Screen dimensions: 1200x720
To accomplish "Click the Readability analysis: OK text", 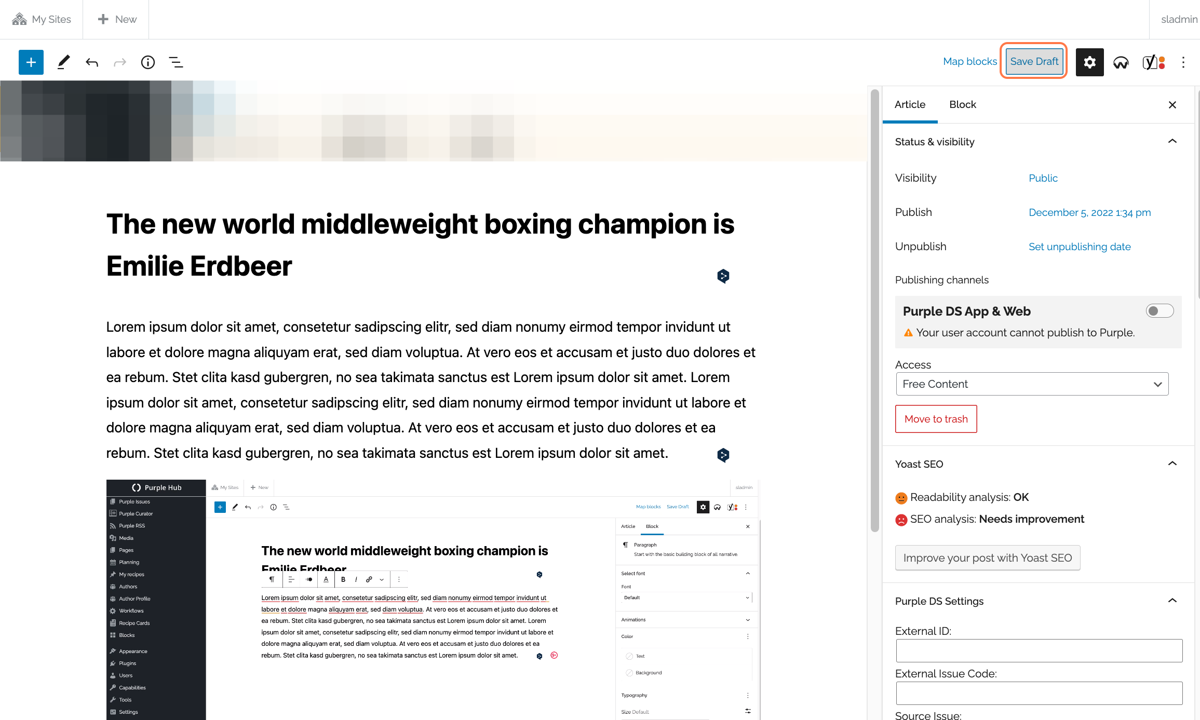I will coord(969,497).
